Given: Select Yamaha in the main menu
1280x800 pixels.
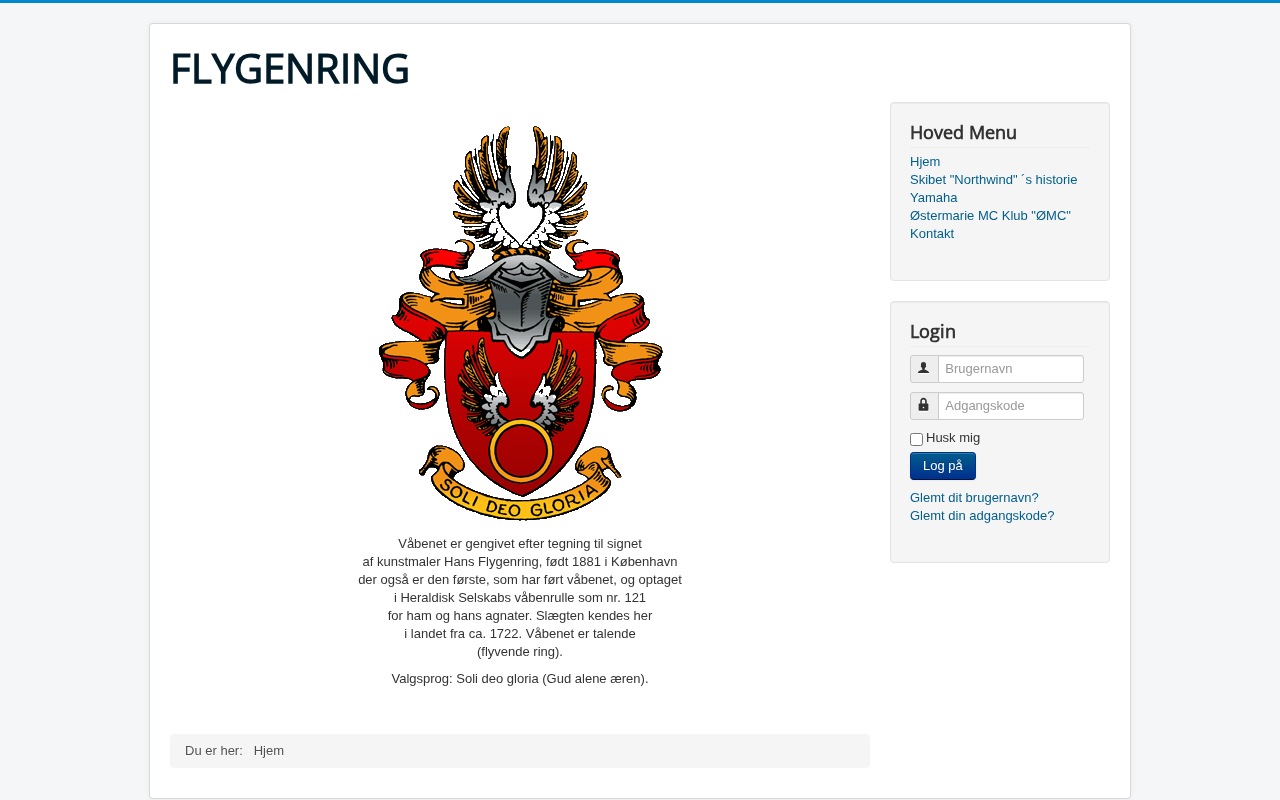Looking at the screenshot, I should coord(934,198).
